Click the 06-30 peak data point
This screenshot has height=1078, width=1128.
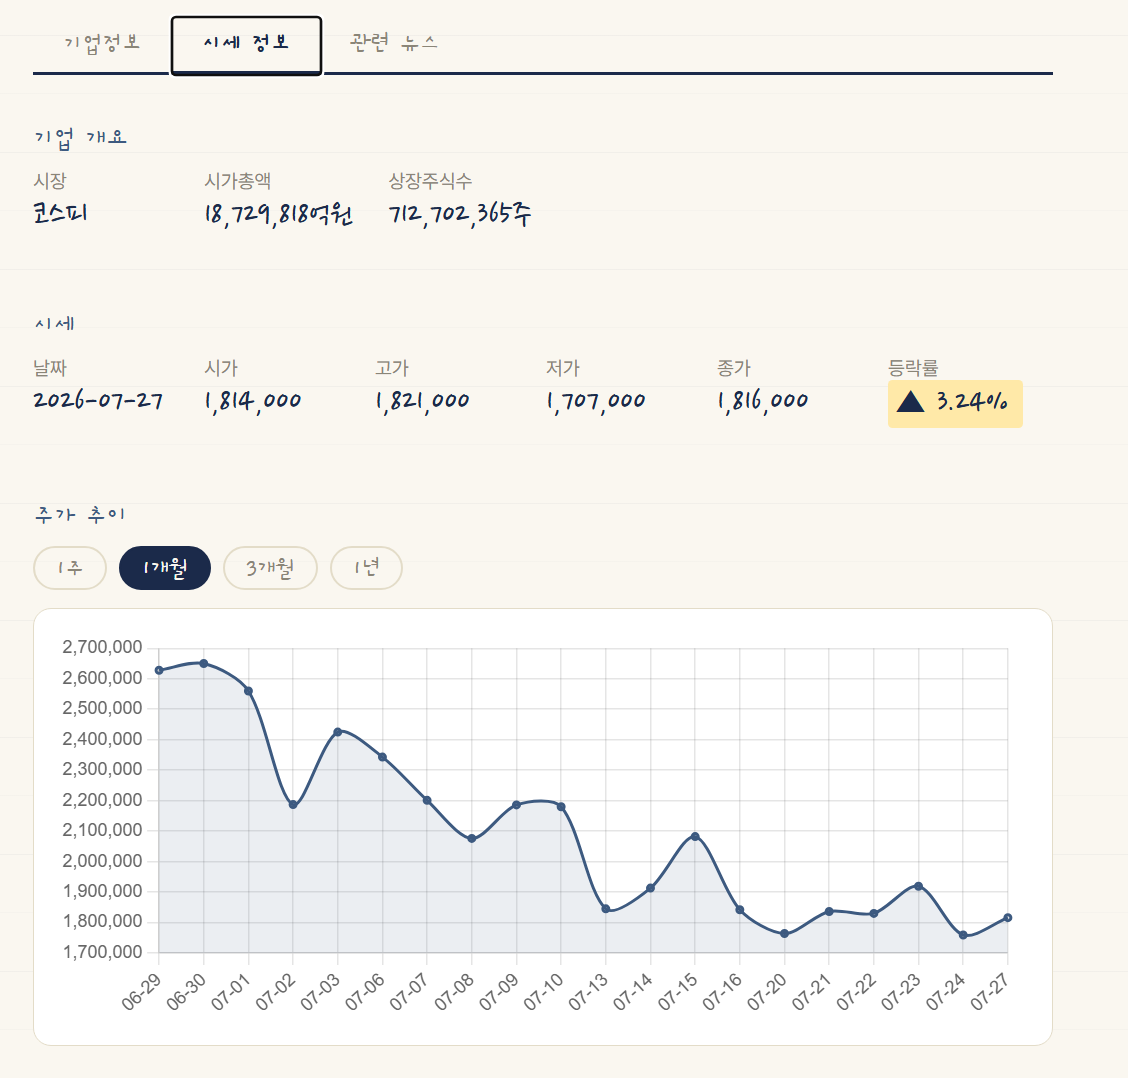[204, 663]
